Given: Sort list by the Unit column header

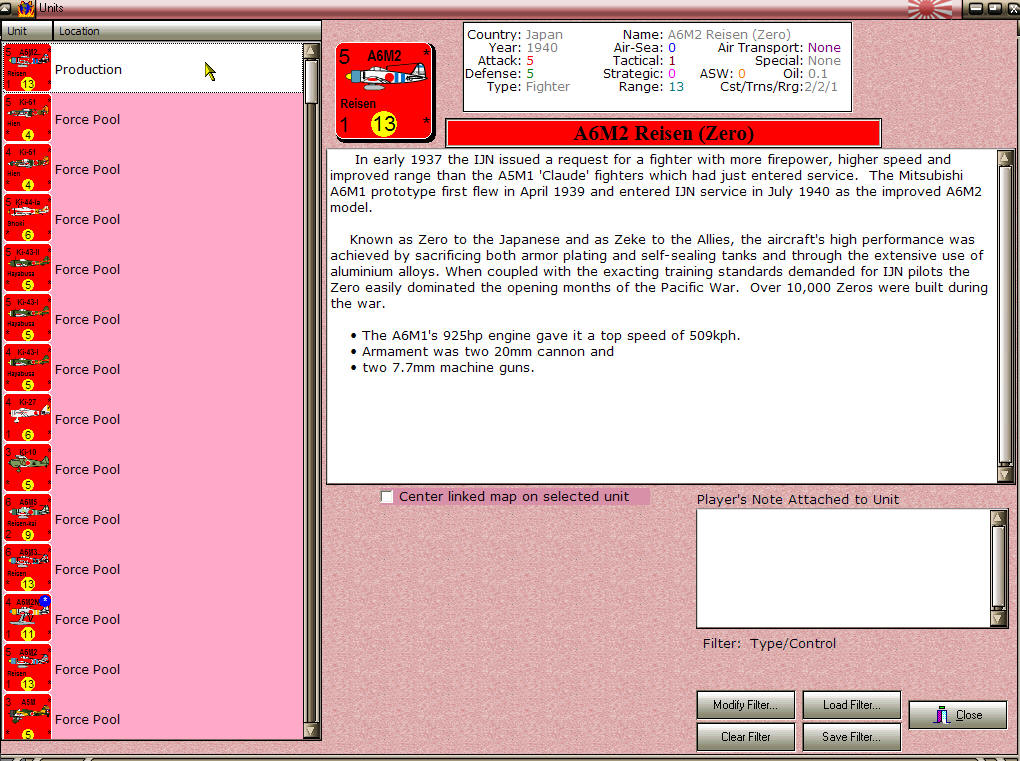Looking at the screenshot, I should click(x=27, y=31).
